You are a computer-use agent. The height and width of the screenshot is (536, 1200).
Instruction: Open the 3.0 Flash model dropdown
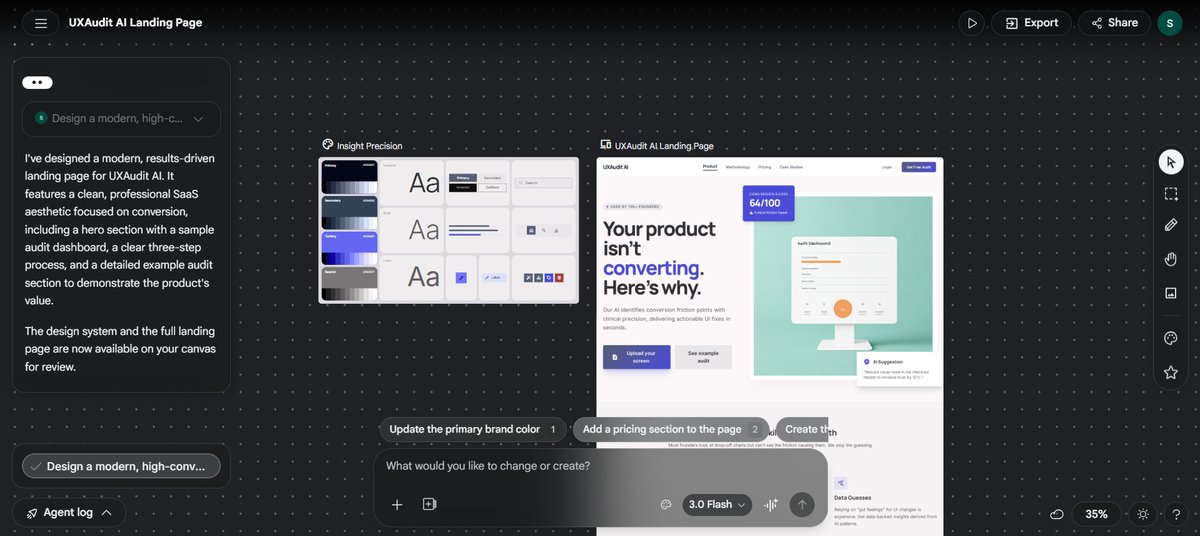[x=718, y=505]
